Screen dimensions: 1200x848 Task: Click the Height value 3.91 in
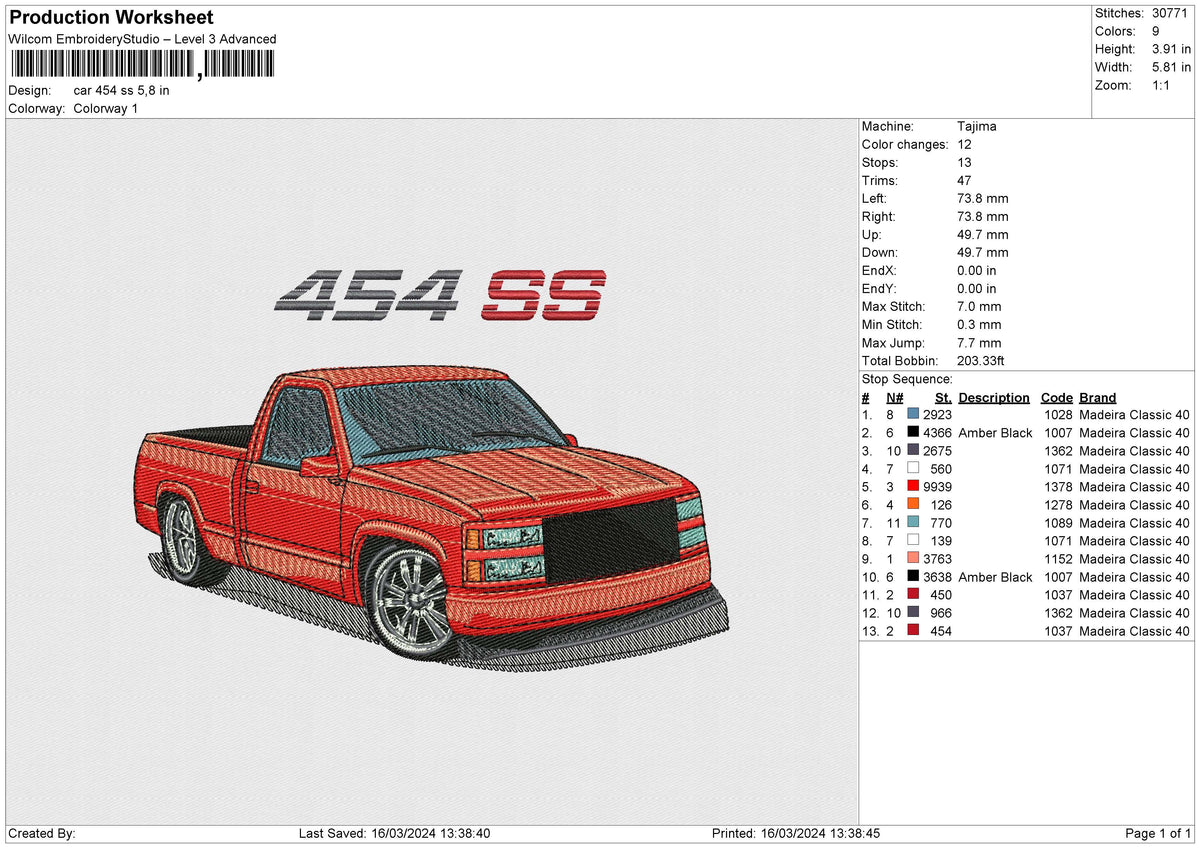point(1171,49)
